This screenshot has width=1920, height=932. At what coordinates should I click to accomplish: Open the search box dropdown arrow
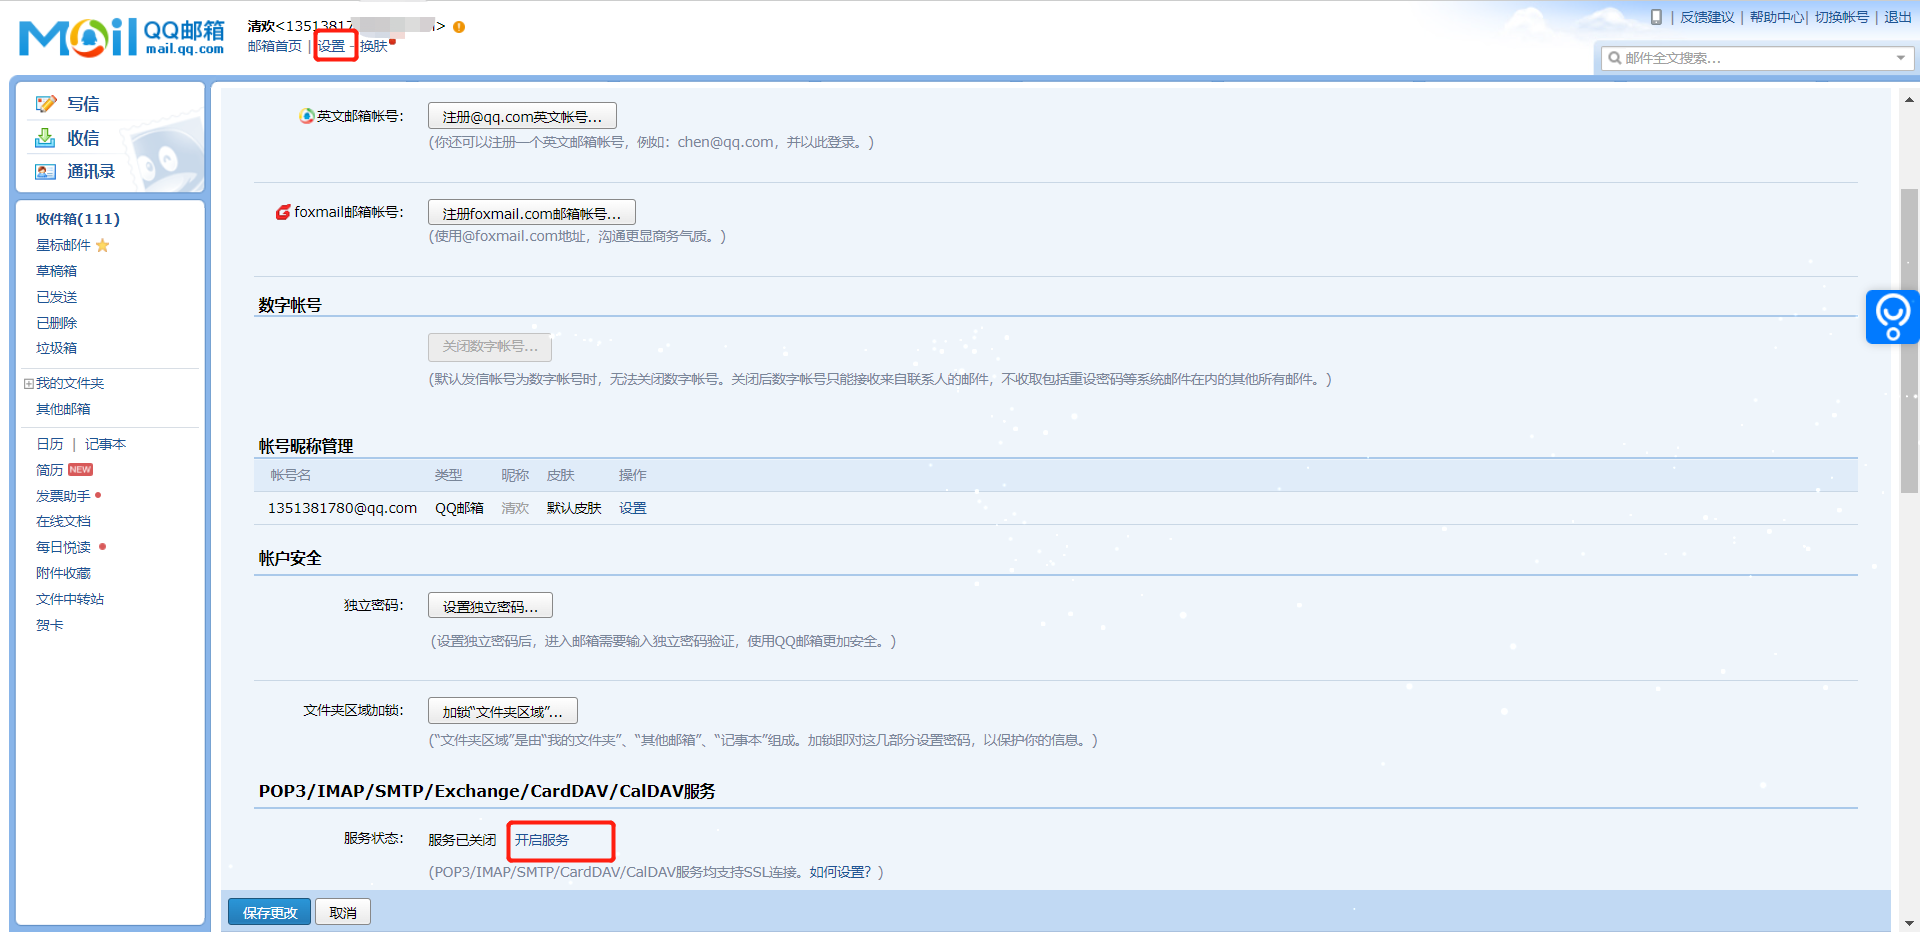pyautogui.click(x=1901, y=58)
